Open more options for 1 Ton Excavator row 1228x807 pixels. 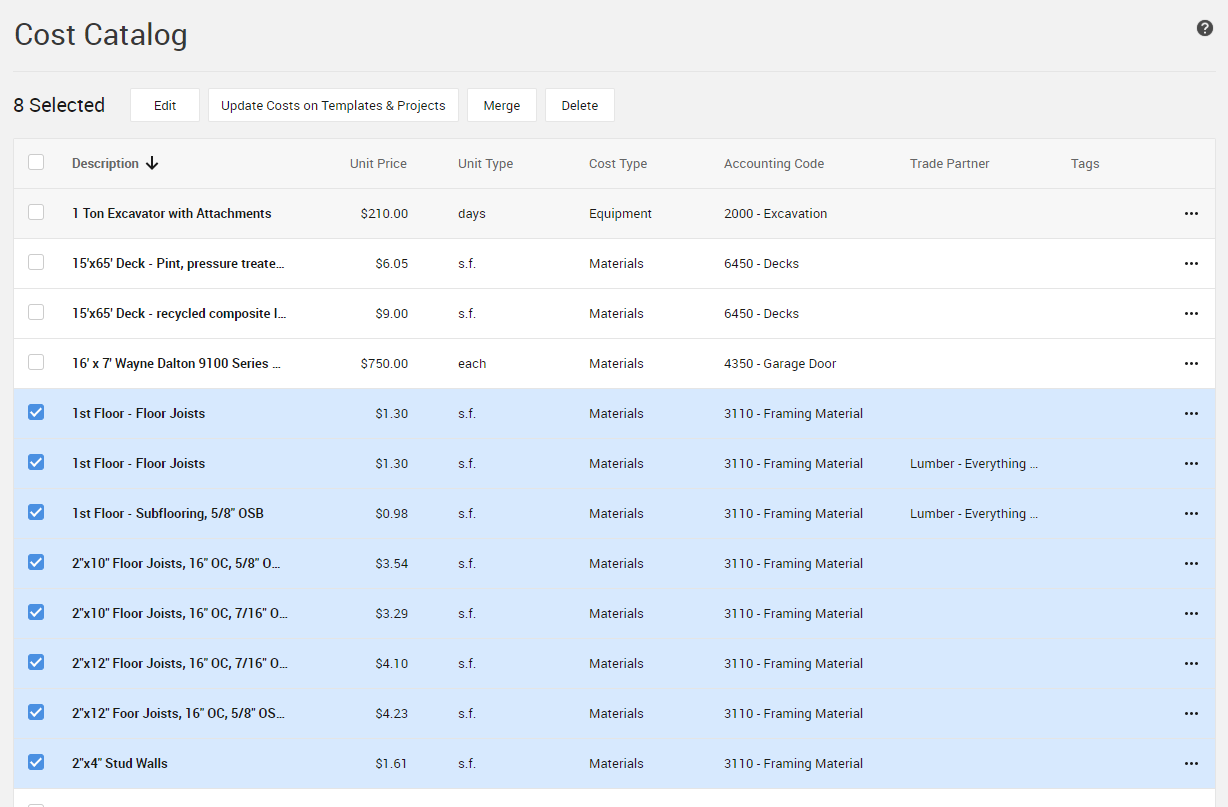pyautogui.click(x=1191, y=214)
